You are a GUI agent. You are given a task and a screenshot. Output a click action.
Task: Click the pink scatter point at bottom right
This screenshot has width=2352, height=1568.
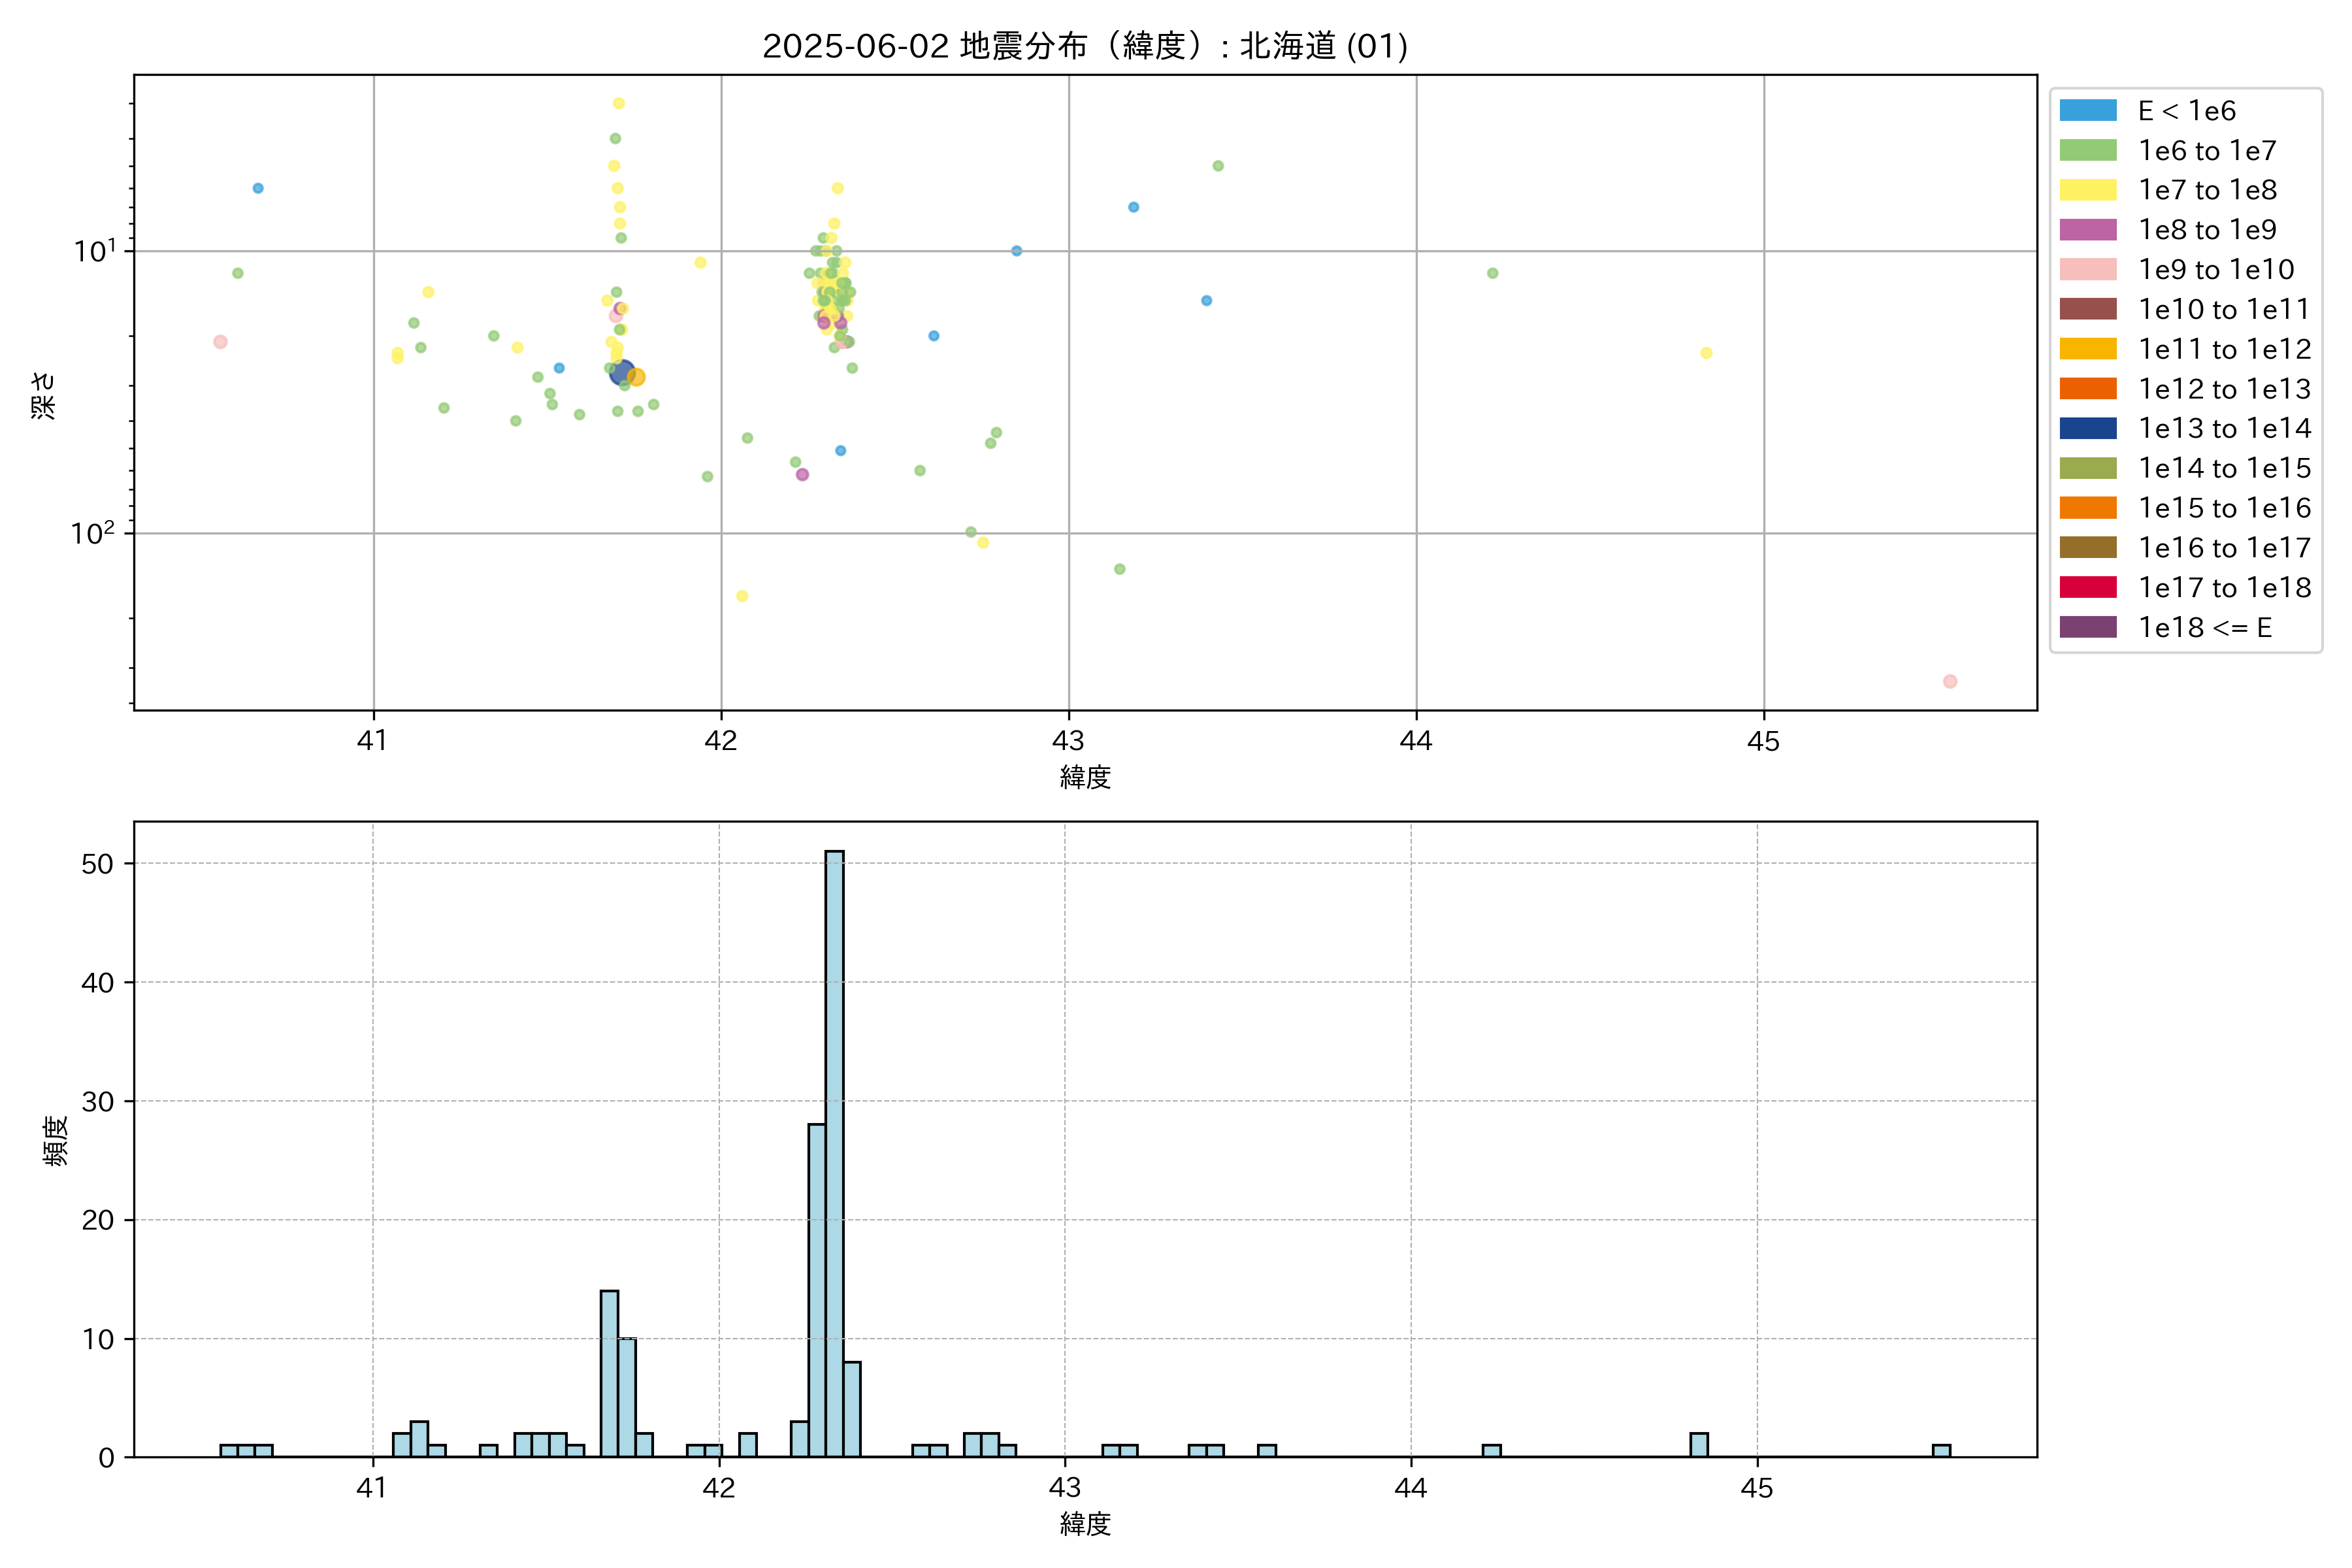(1949, 681)
